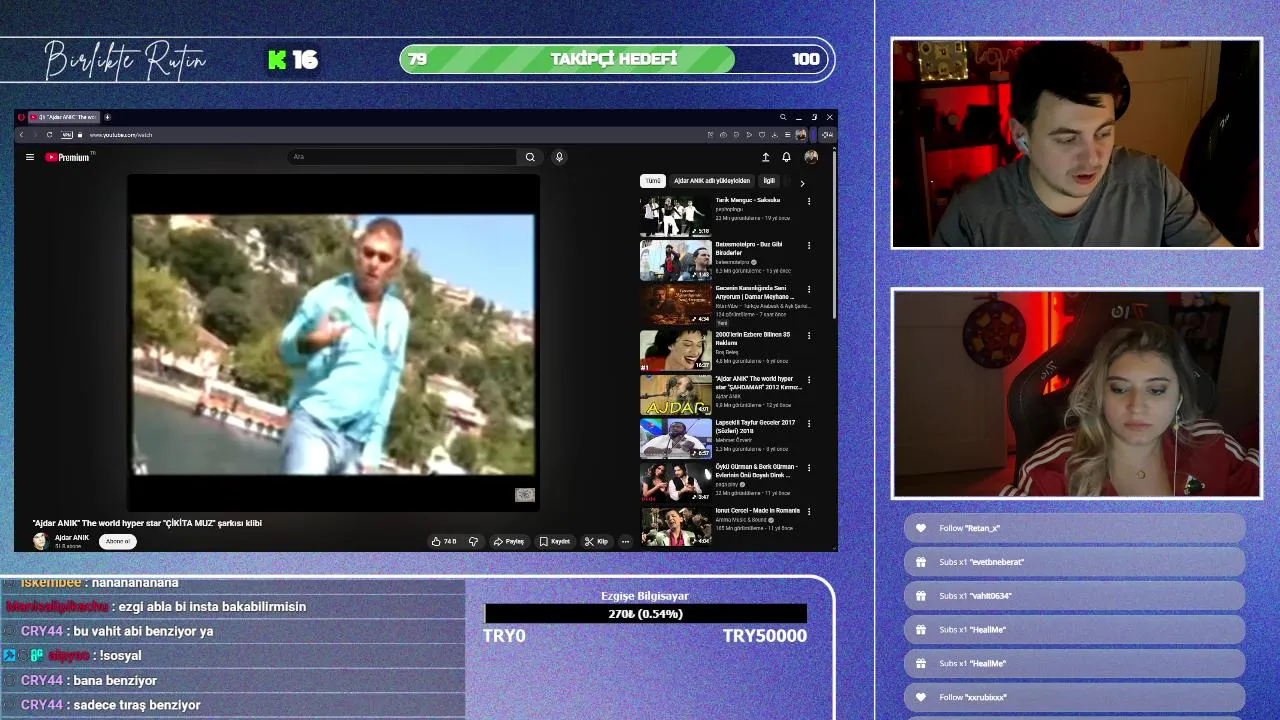Open a new browser tab
1280x720 pixels.
coord(107,117)
